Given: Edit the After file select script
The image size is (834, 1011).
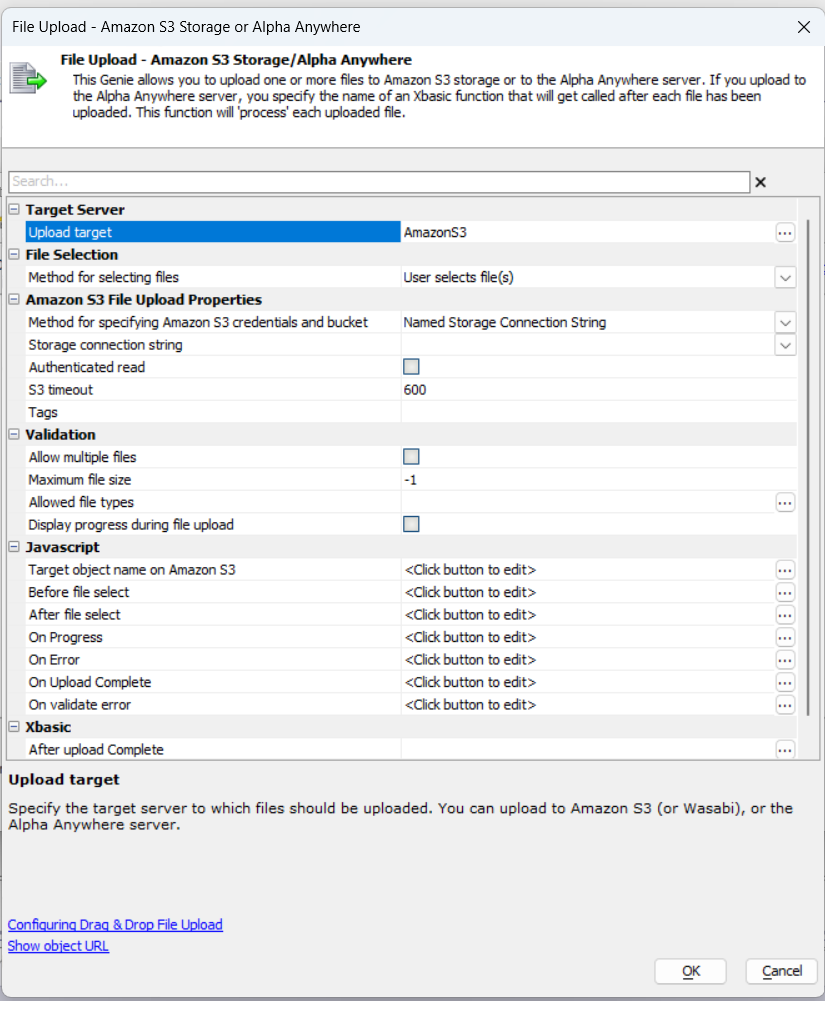Looking at the screenshot, I should click(x=785, y=615).
